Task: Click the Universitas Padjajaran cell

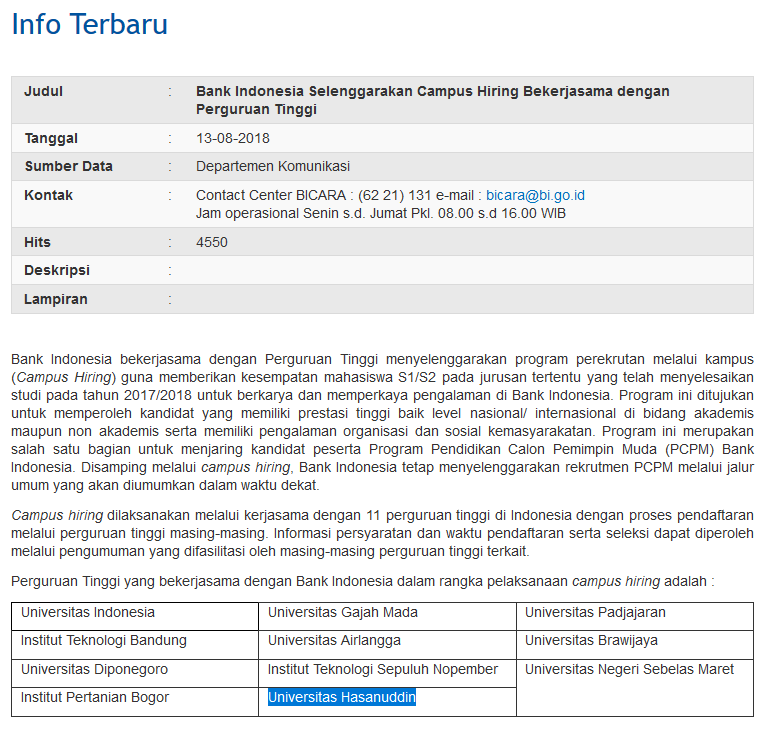Action: (635, 616)
